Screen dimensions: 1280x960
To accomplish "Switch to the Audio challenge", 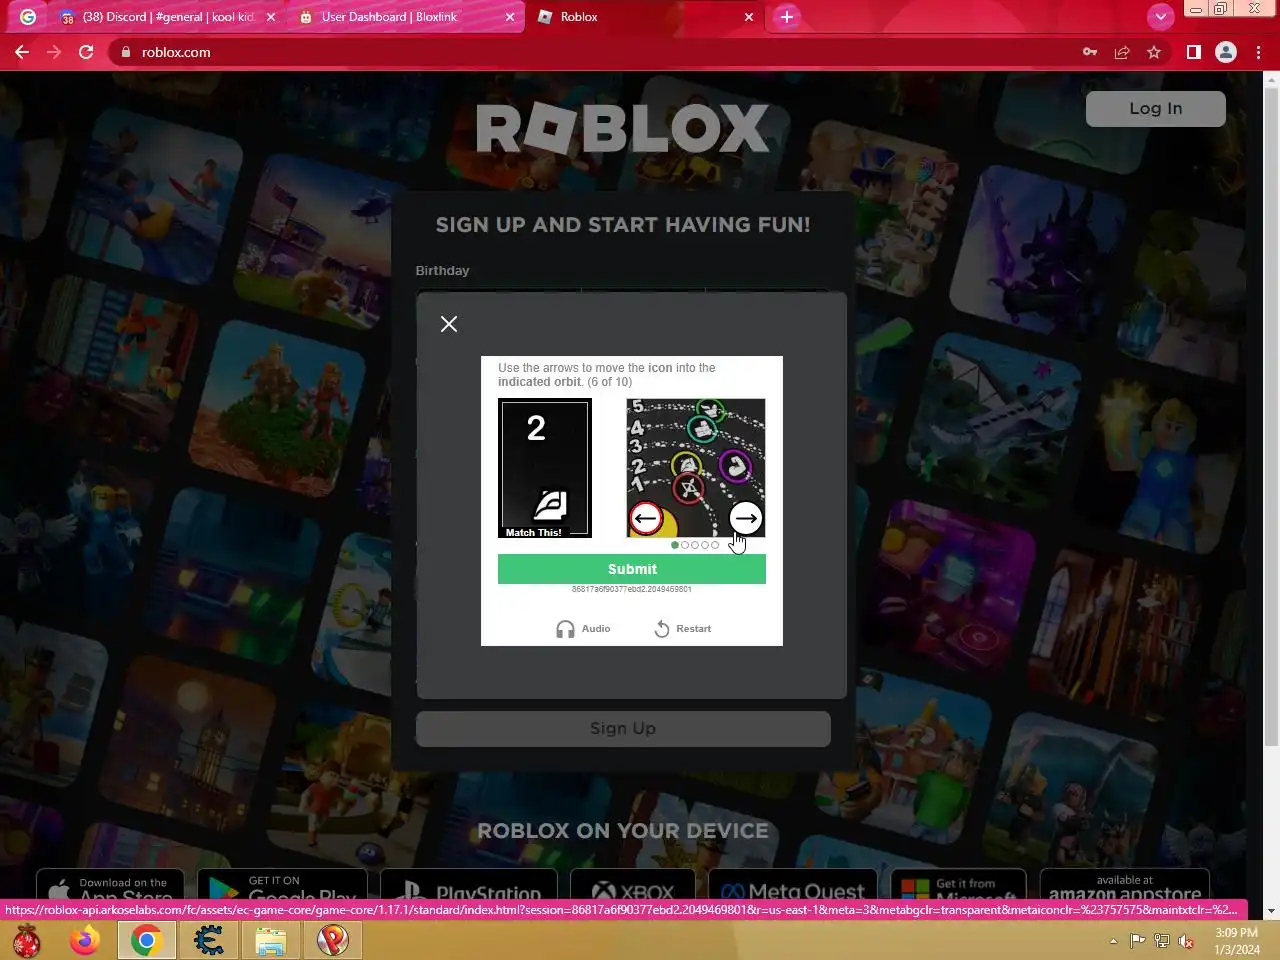I will 583,629.
